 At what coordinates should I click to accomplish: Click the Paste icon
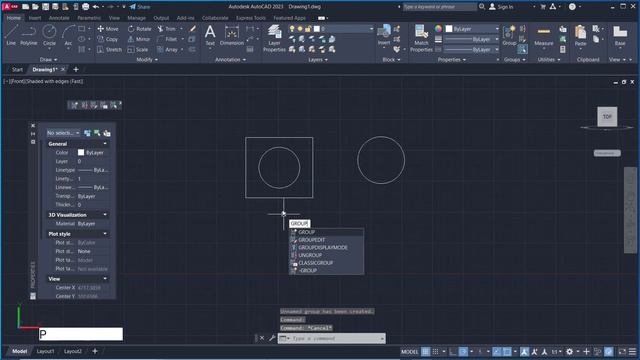(x=580, y=35)
